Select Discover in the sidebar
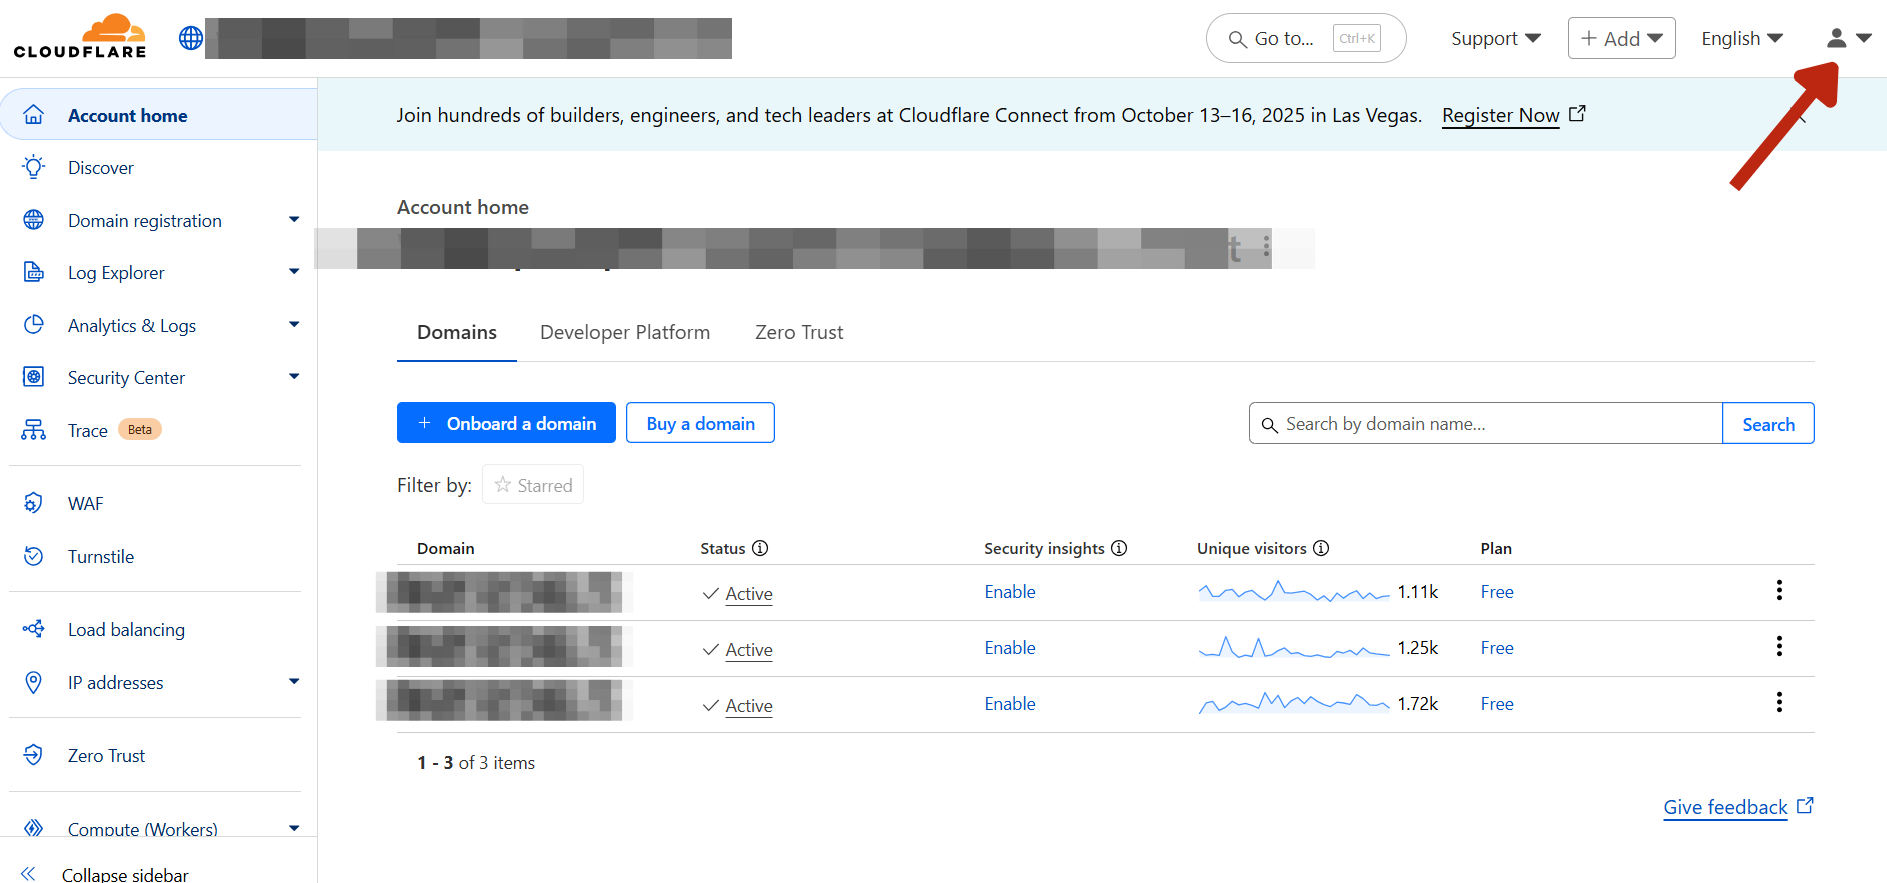Screen dimensions: 1887x883 tap(101, 168)
